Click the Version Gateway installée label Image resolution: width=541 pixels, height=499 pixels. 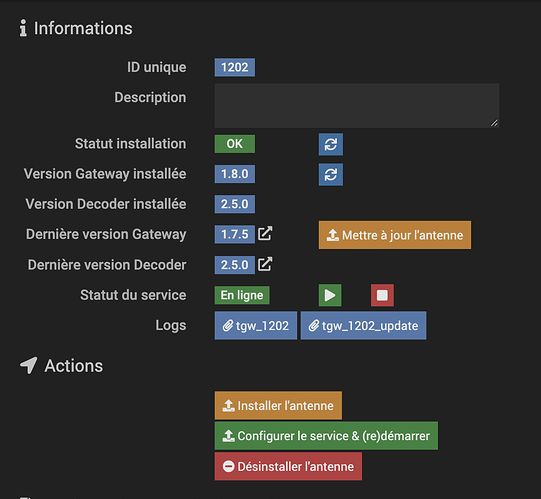105,174
